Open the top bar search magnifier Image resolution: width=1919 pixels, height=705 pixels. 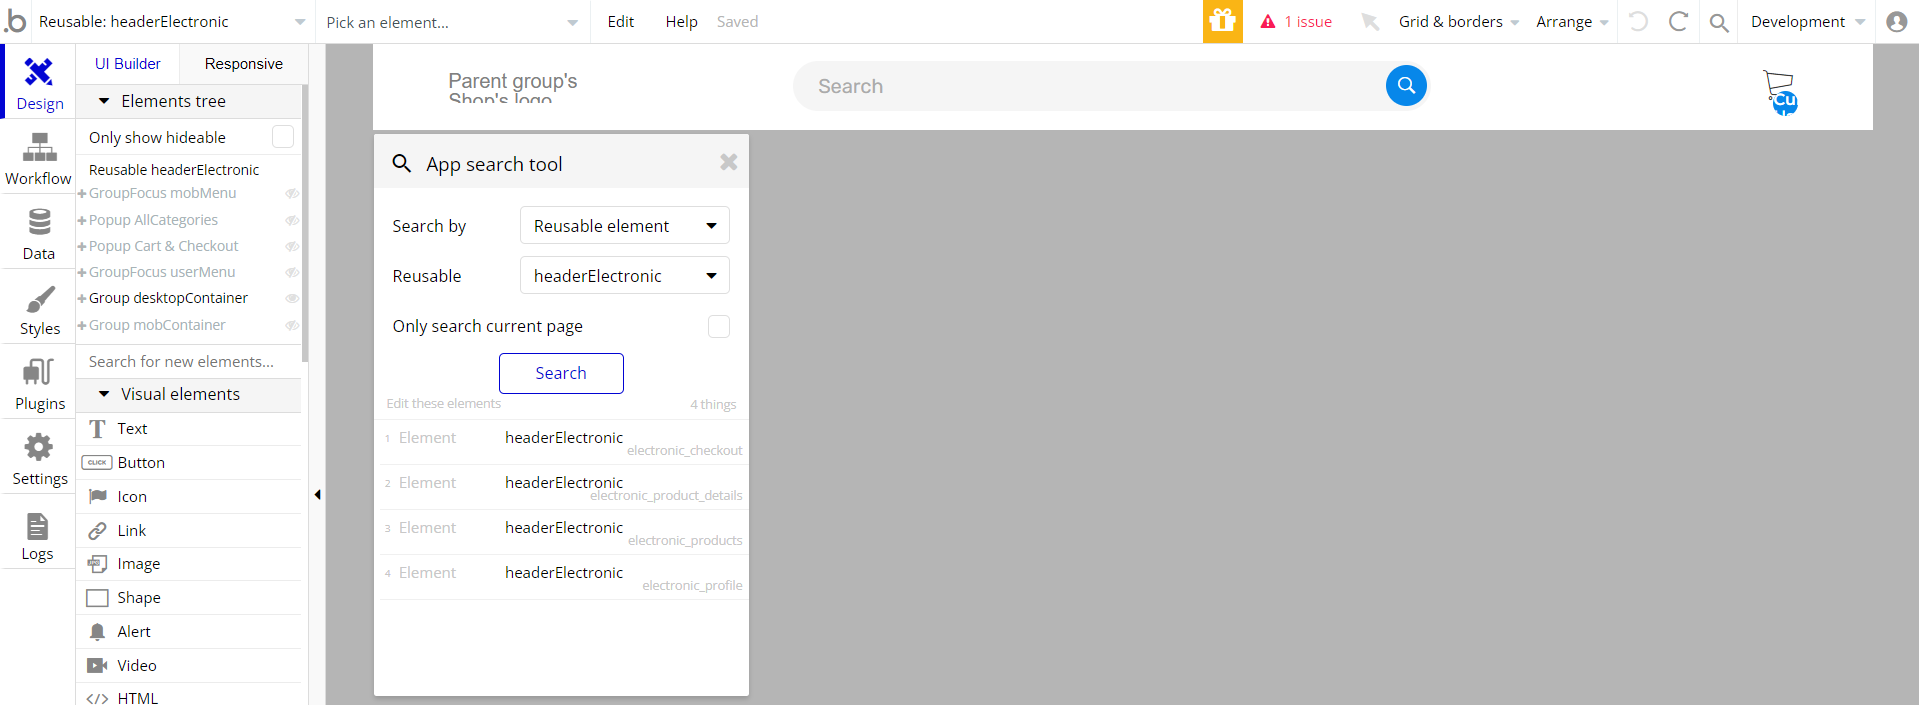1719,22
